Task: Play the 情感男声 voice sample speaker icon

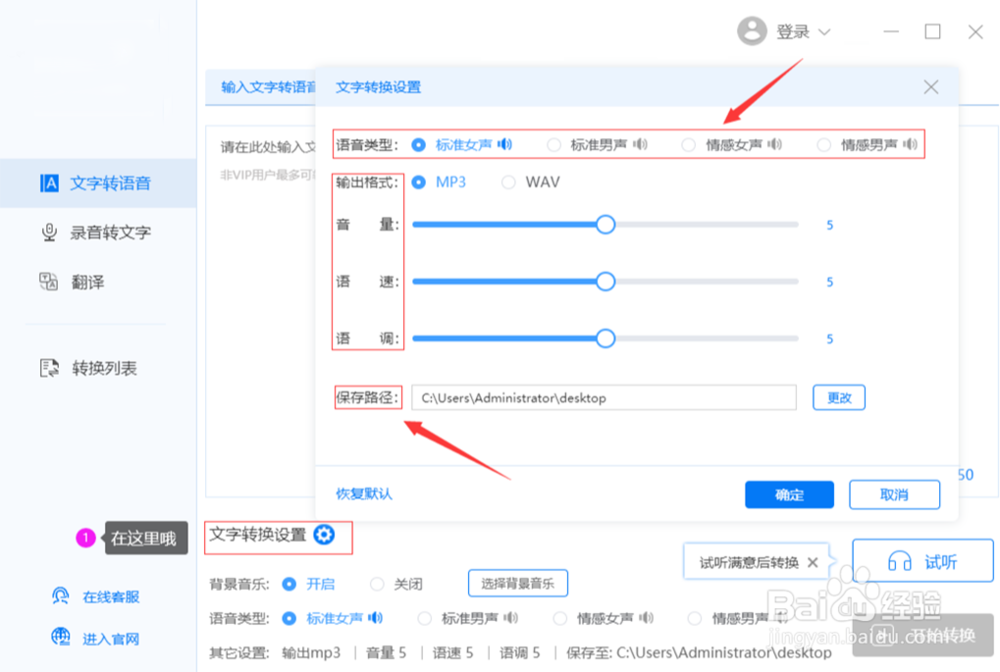Action: (910, 143)
